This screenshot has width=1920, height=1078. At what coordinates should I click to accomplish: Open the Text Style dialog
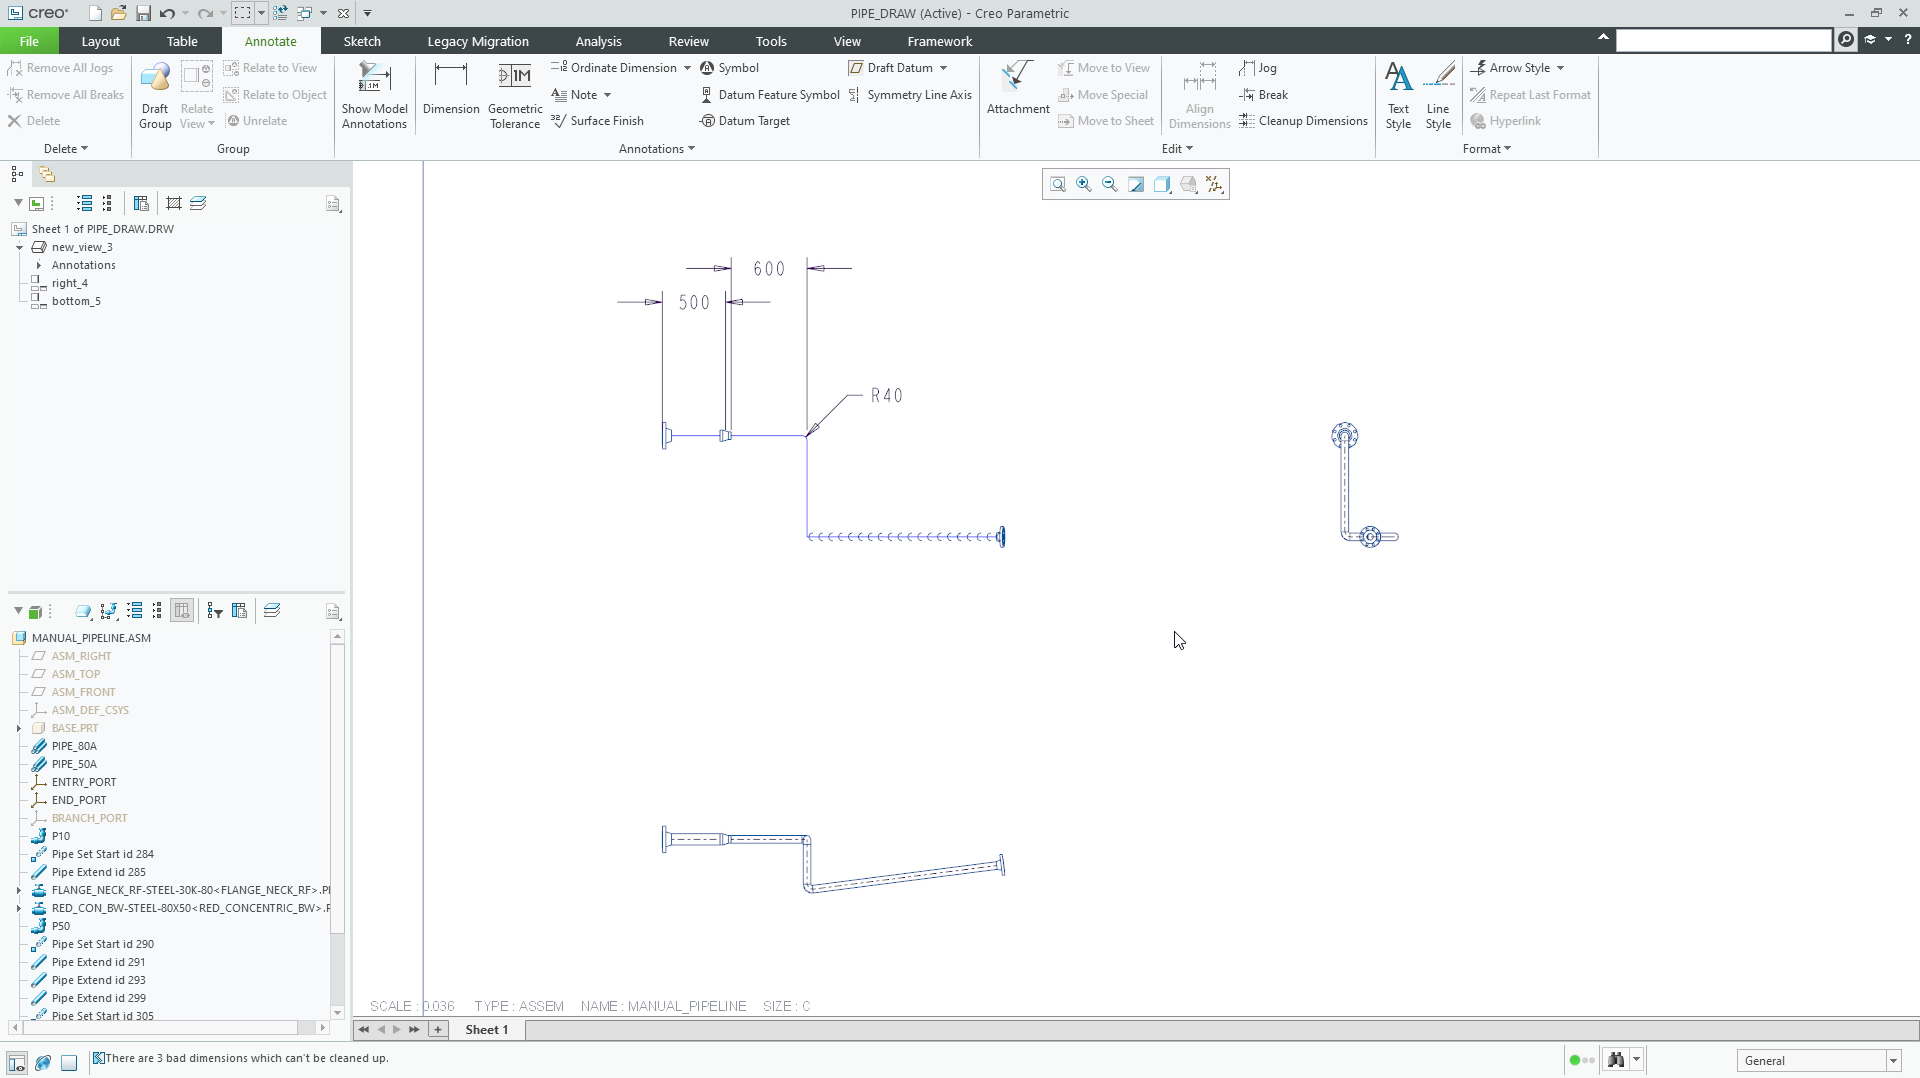(1398, 95)
